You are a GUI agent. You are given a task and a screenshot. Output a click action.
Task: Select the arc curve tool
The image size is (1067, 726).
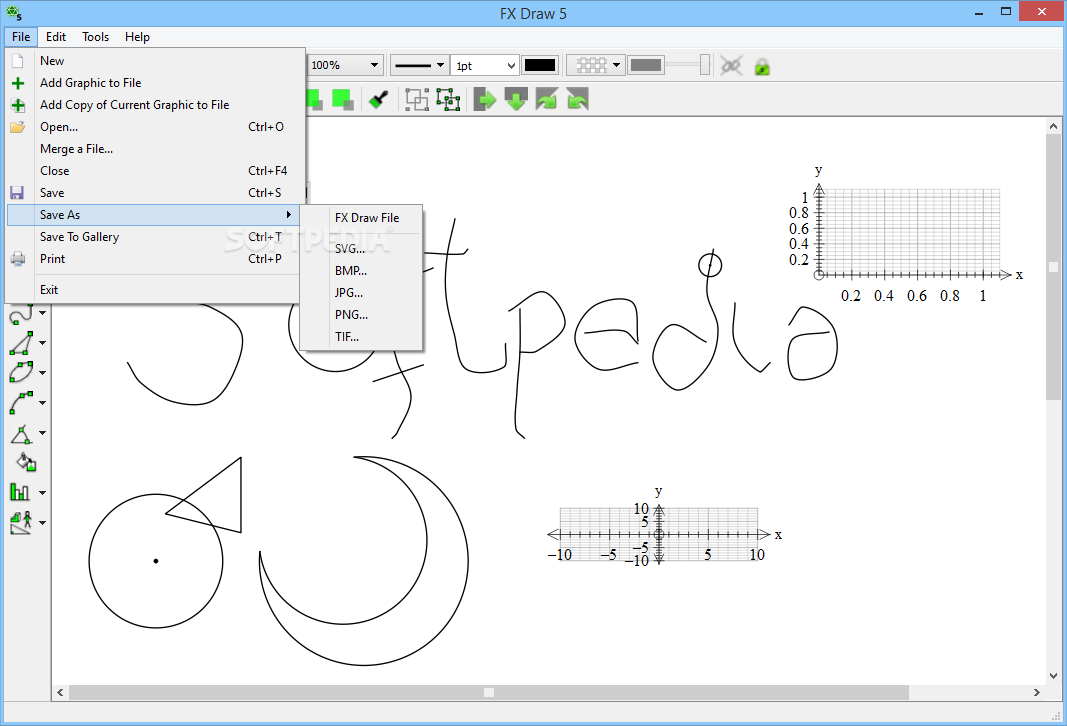tap(21, 403)
